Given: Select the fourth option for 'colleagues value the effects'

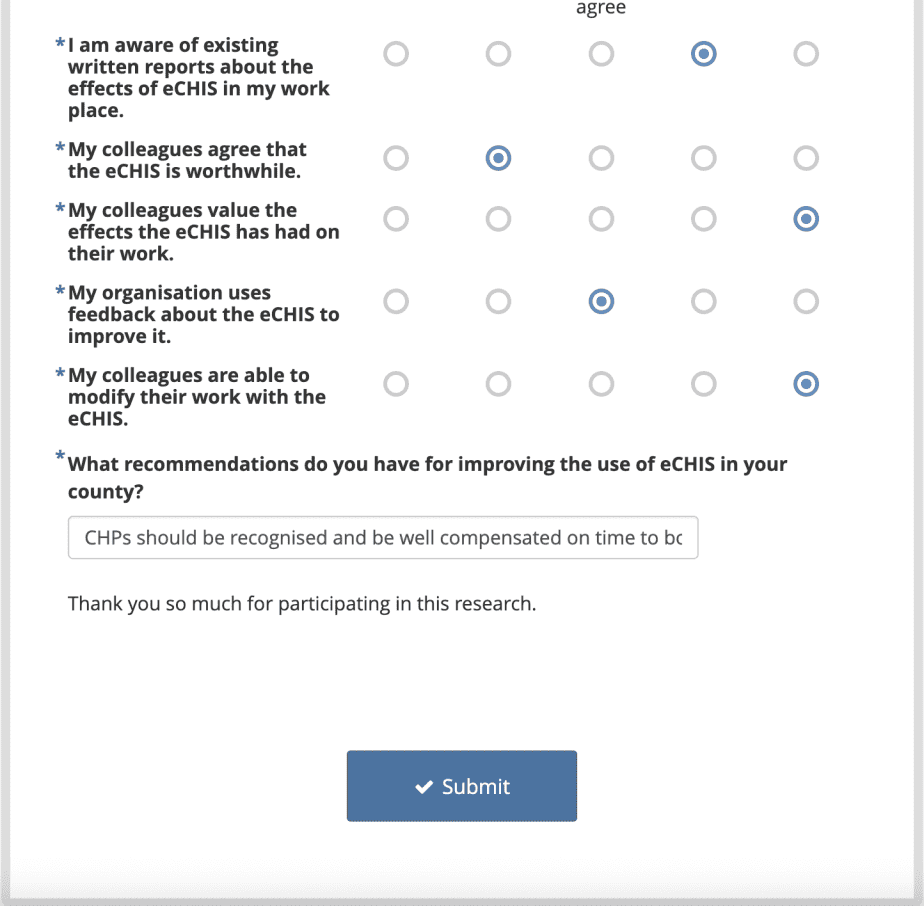Looking at the screenshot, I should (703, 219).
